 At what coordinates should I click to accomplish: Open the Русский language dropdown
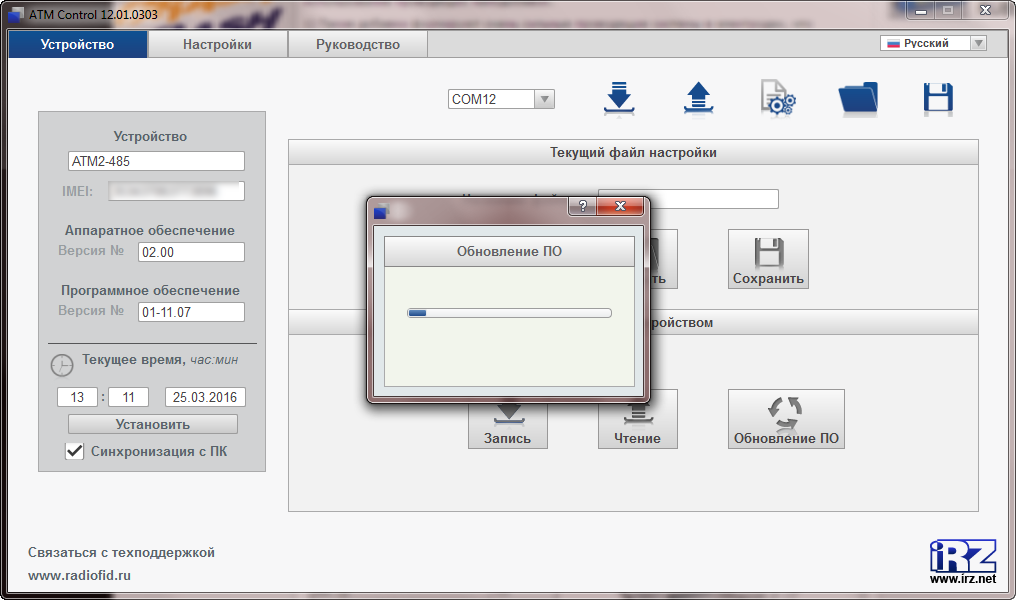coord(977,43)
